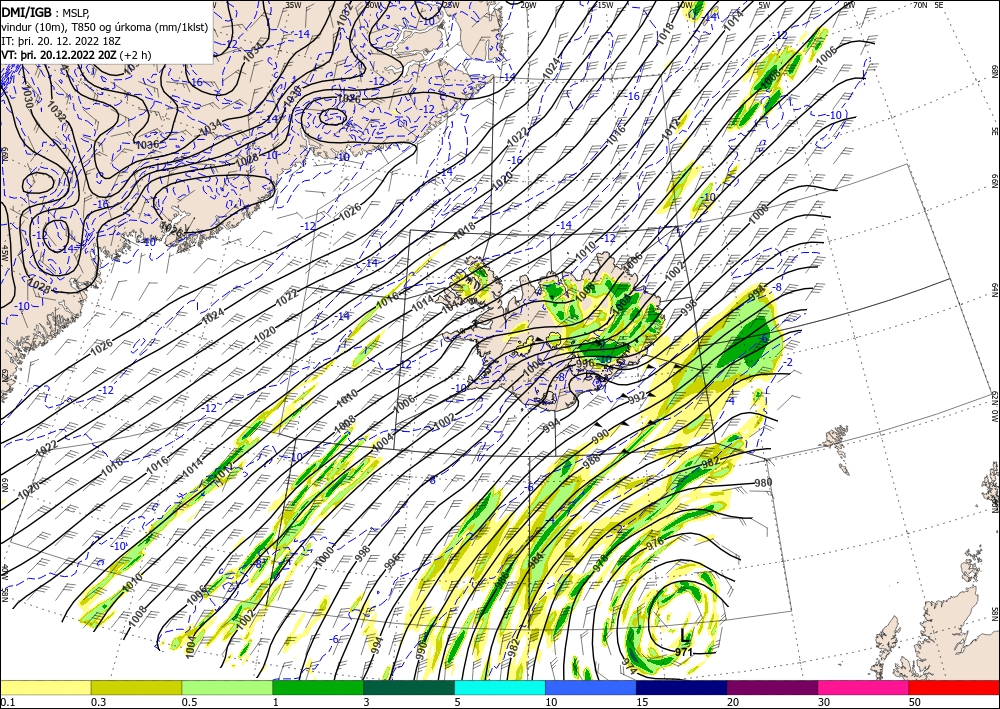Click legend value "3"
This screenshot has width=1000, height=709.
366,702
